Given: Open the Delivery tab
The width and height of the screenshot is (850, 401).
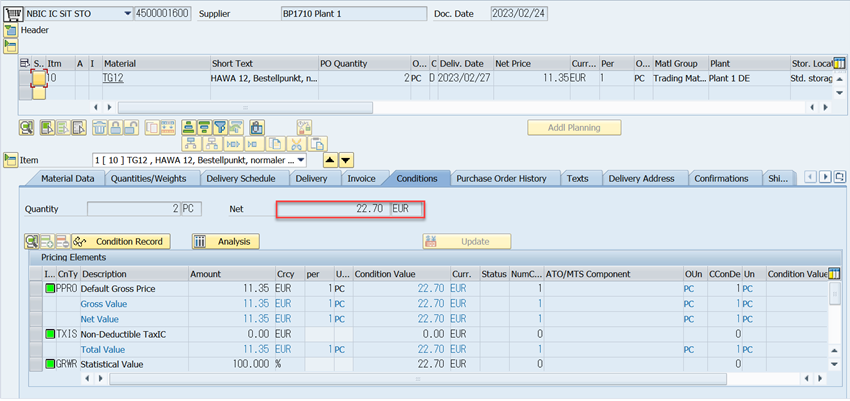Looking at the screenshot, I should click(311, 178).
